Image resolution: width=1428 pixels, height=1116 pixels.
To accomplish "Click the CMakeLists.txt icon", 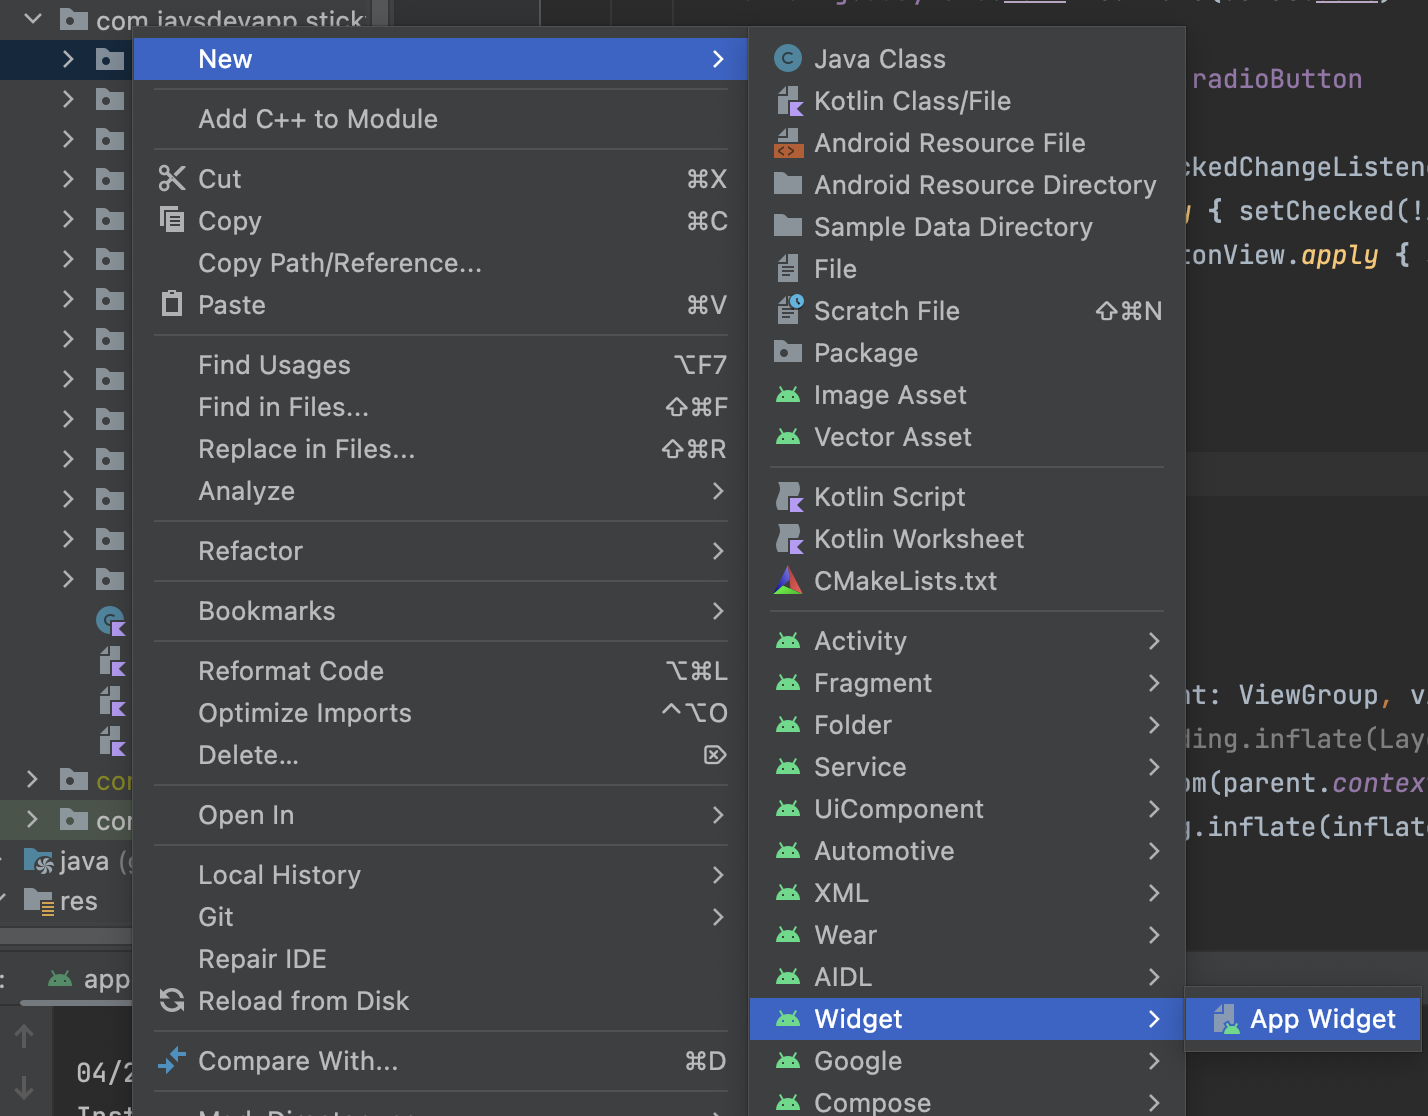I will [x=788, y=581].
